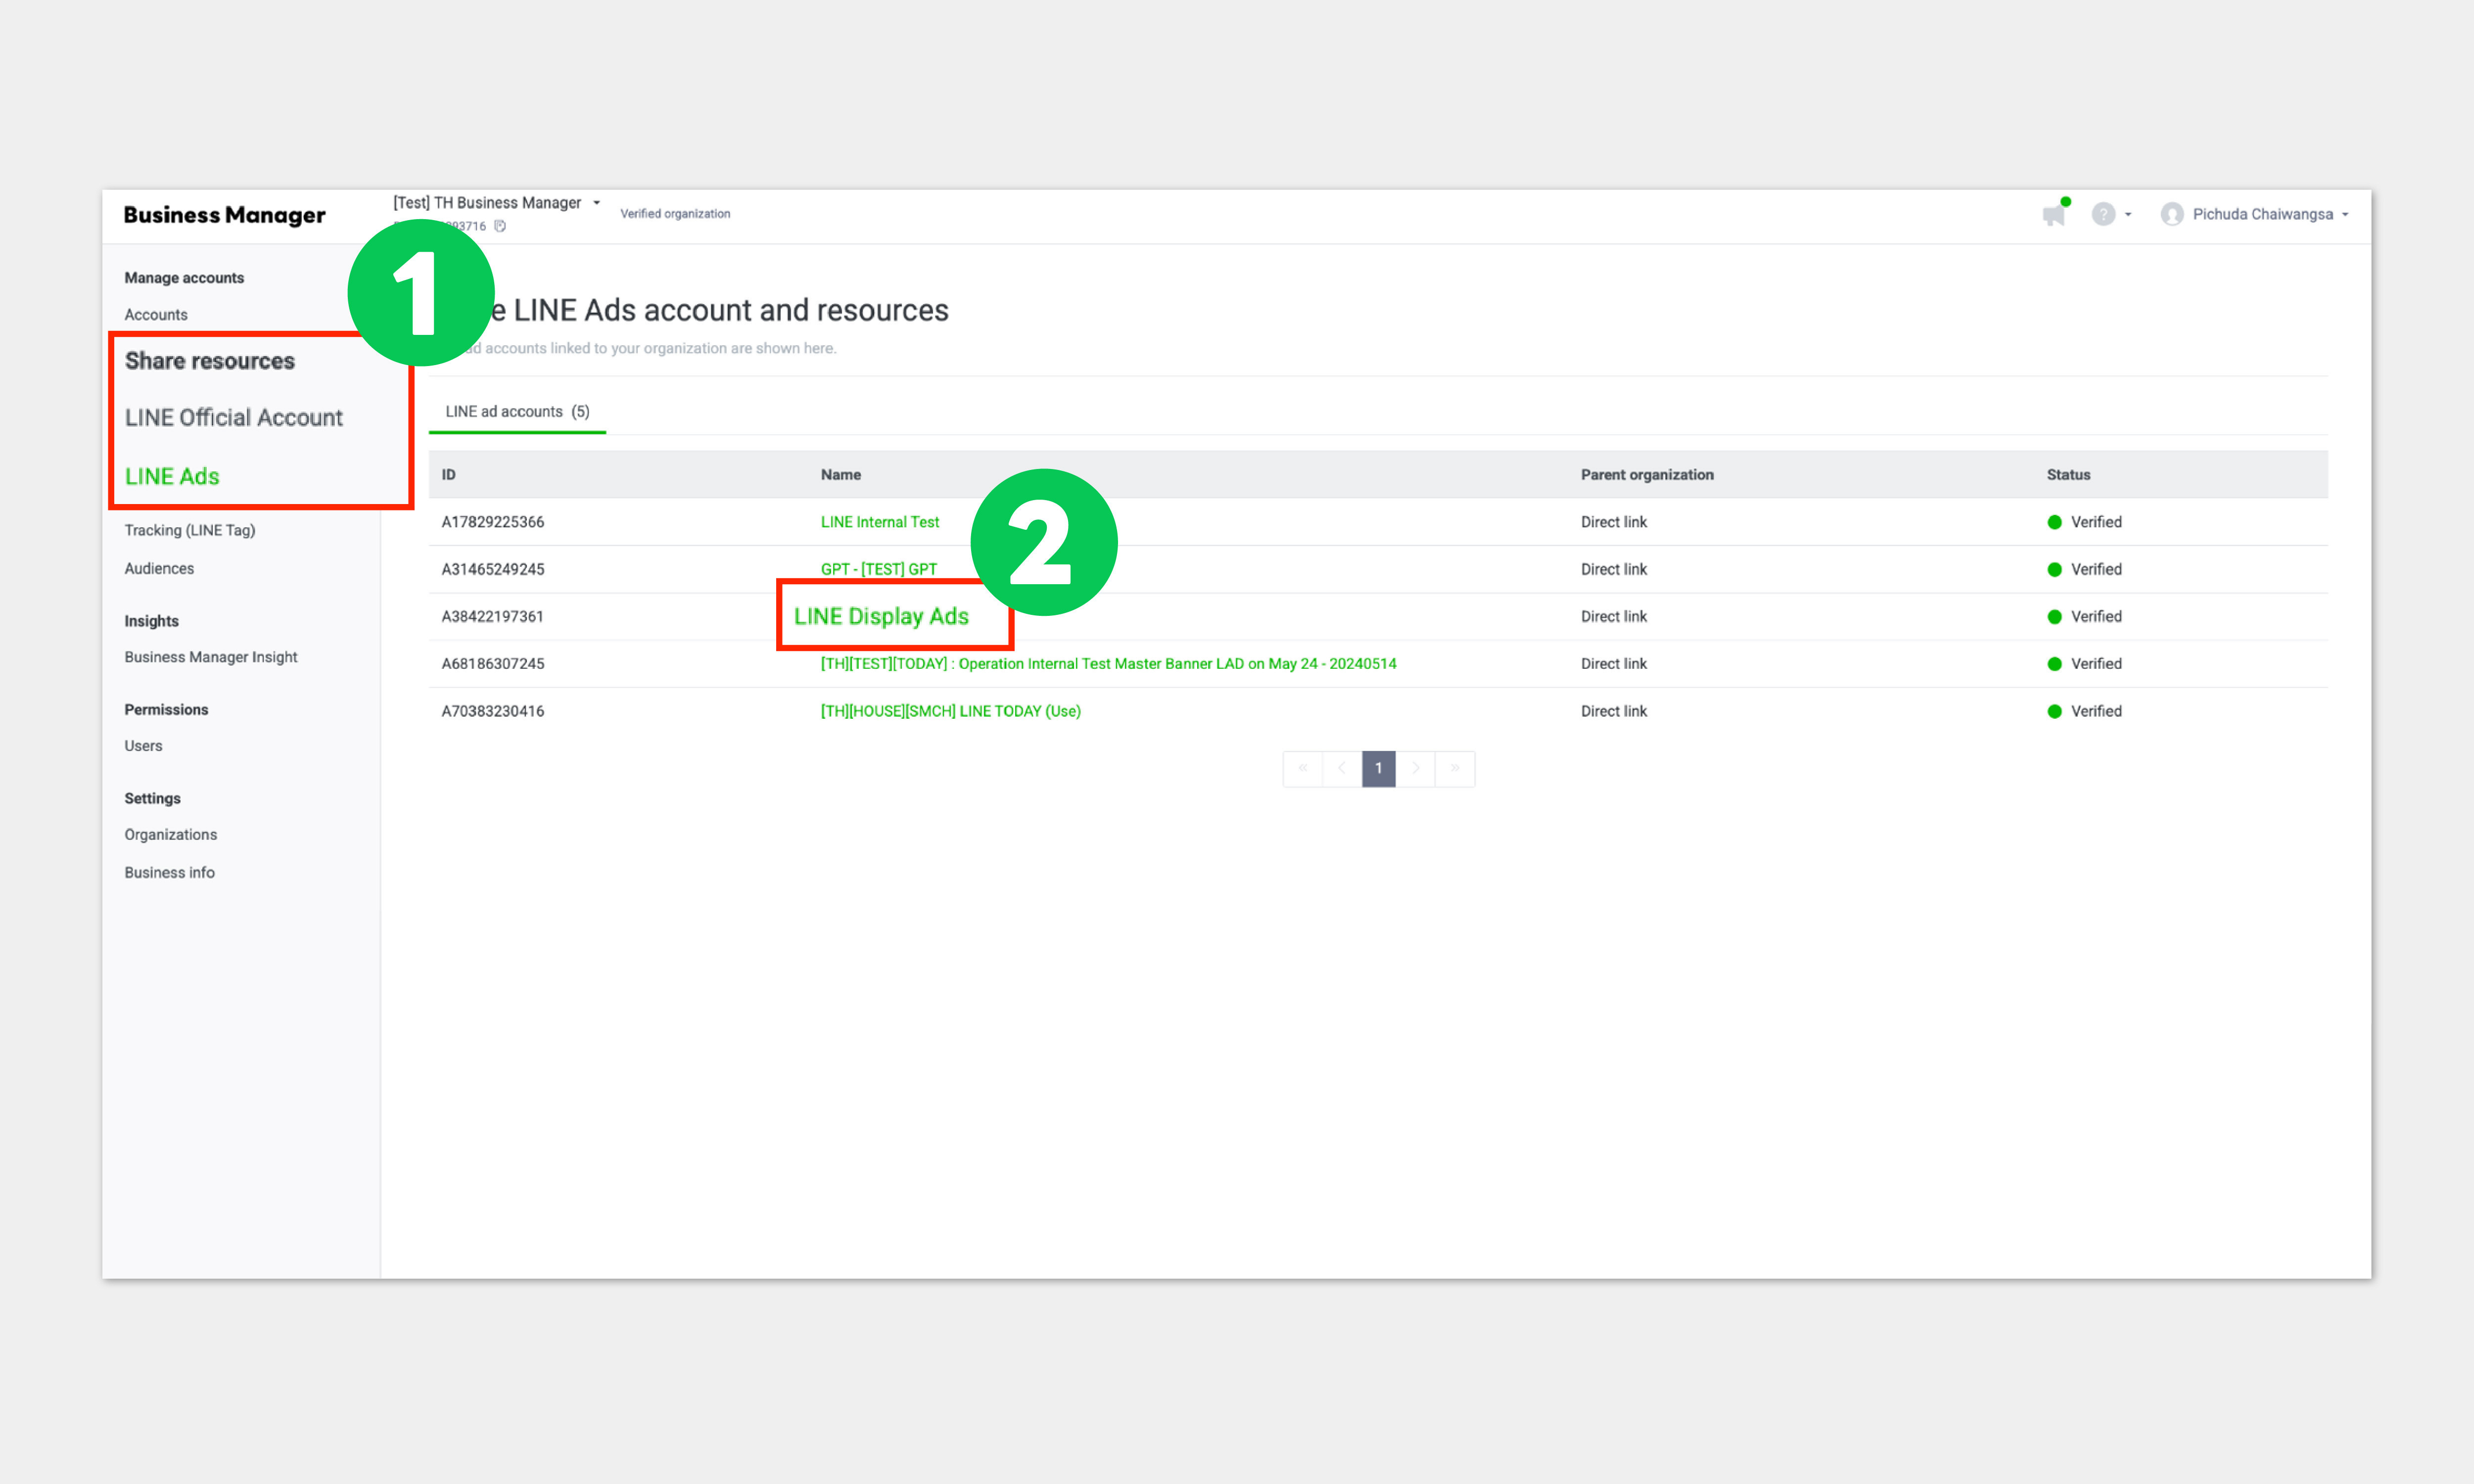Go to the next page
The height and width of the screenshot is (1484, 2474).
click(x=1416, y=768)
